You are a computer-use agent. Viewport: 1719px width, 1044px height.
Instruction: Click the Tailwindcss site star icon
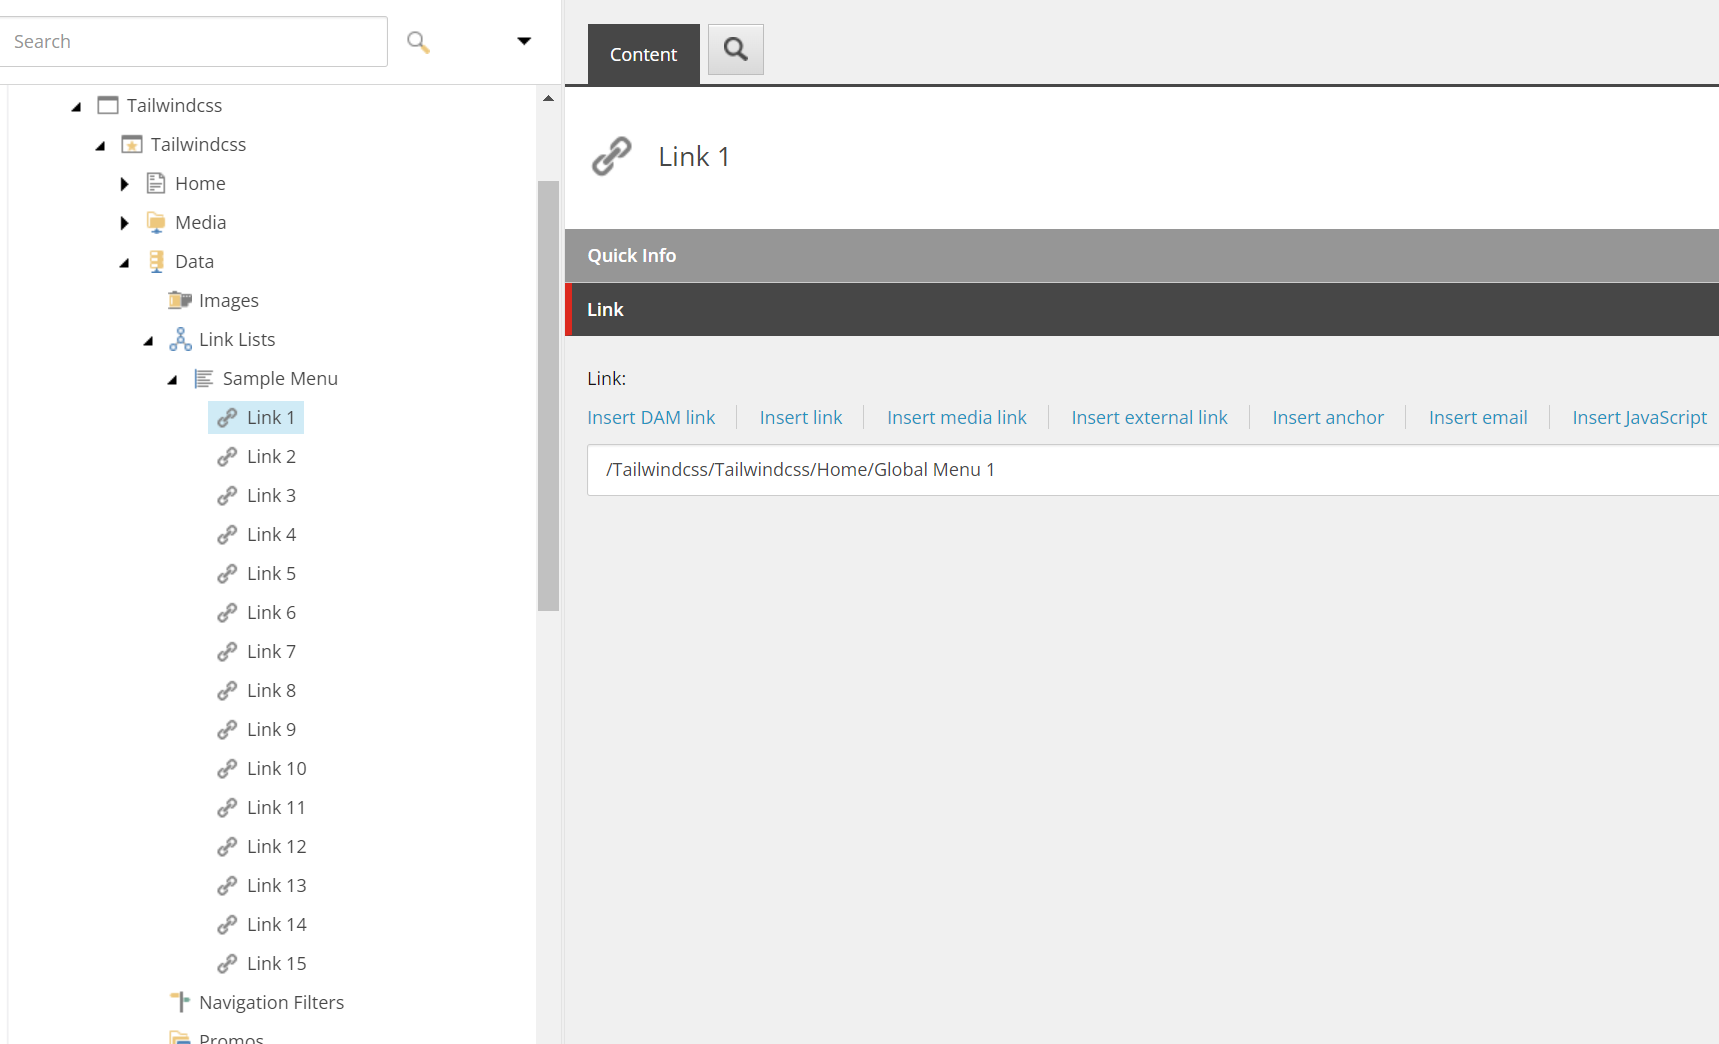[x=132, y=144]
